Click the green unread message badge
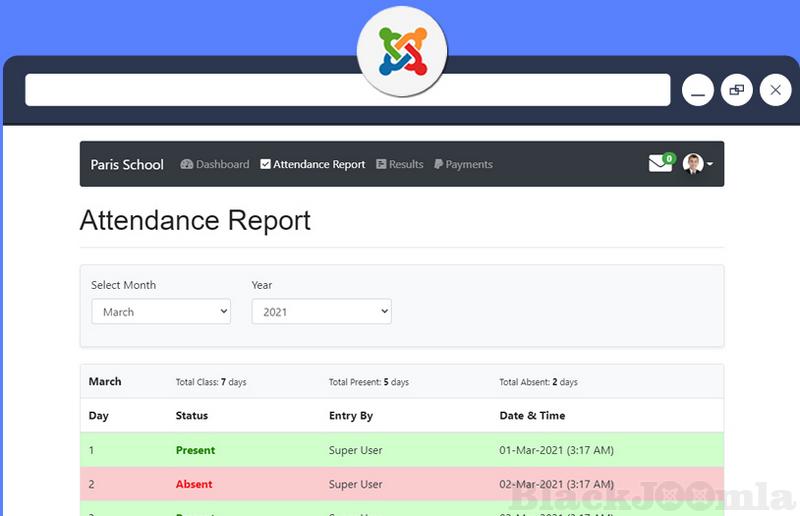The width and height of the screenshot is (800, 516). point(669,158)
